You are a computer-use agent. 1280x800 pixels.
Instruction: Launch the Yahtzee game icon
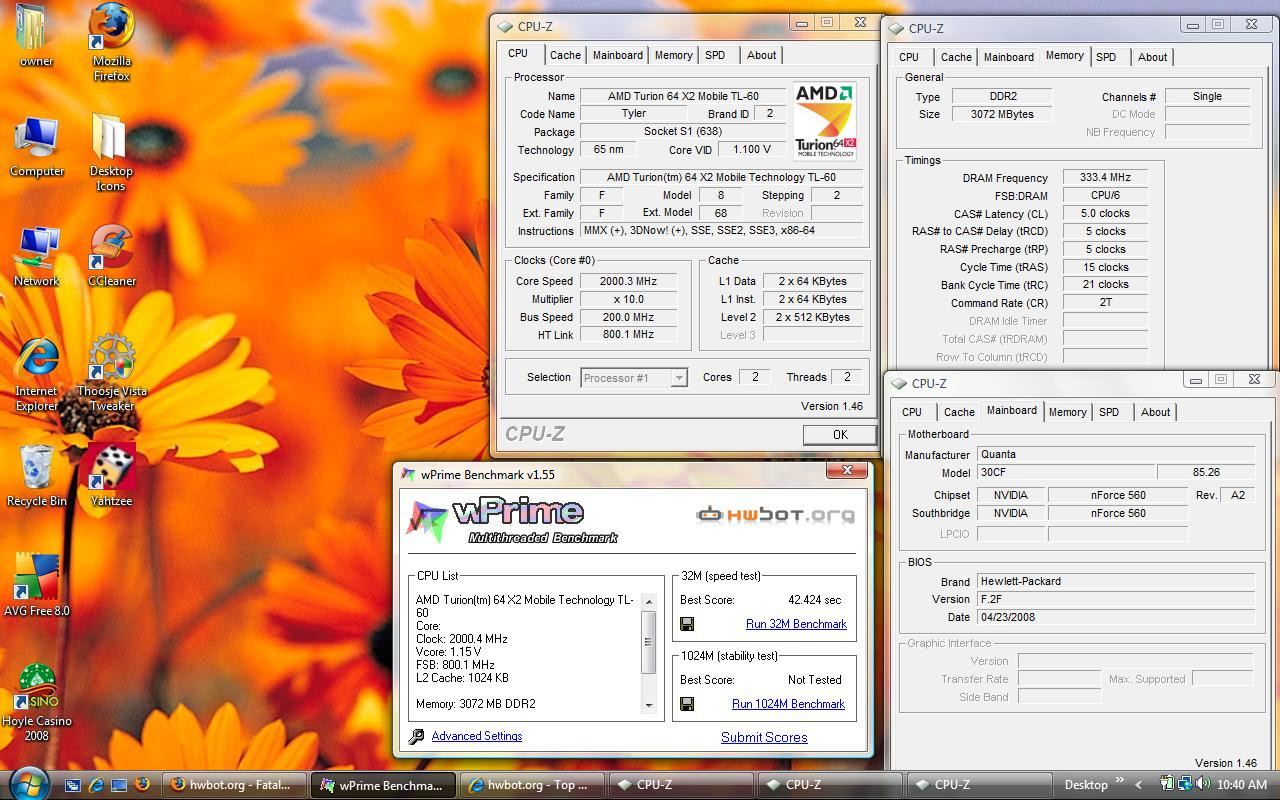coord(112,477)
